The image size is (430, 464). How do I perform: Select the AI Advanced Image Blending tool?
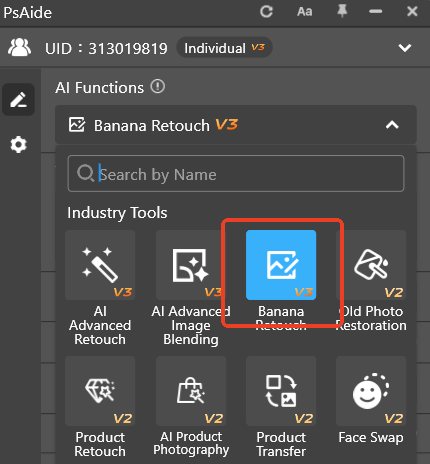point(191,265)
